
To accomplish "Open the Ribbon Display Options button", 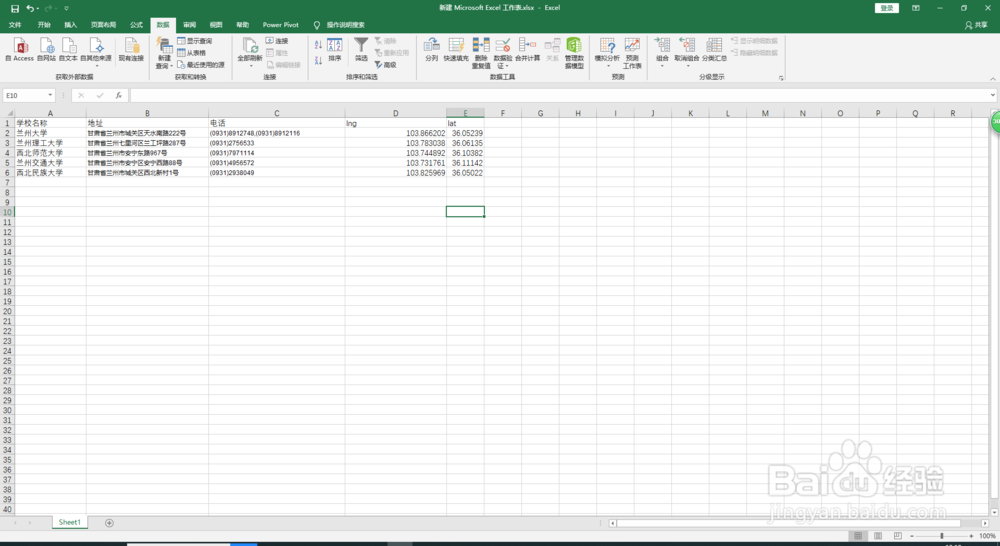I will tap(916, 8).
